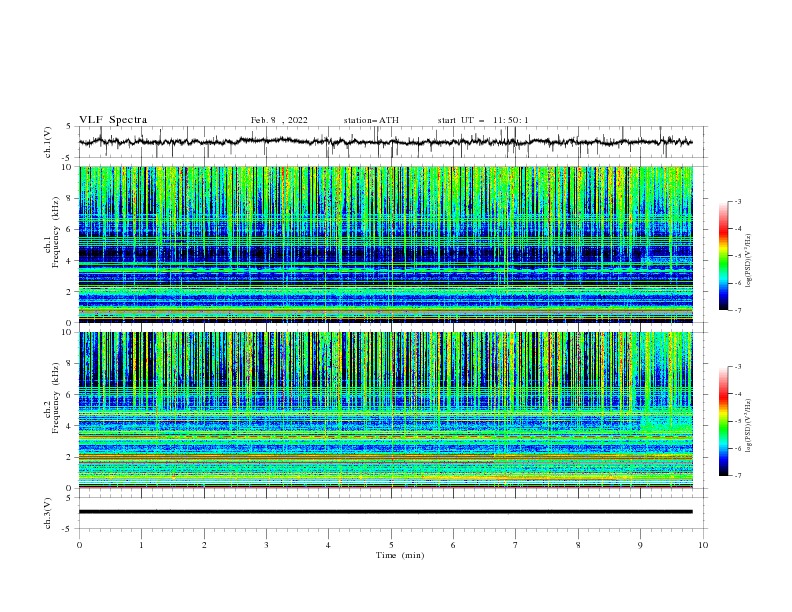Click the log(PSD) label beside ch.1 colorbar

pyautogui.click(x=749, y=261)
